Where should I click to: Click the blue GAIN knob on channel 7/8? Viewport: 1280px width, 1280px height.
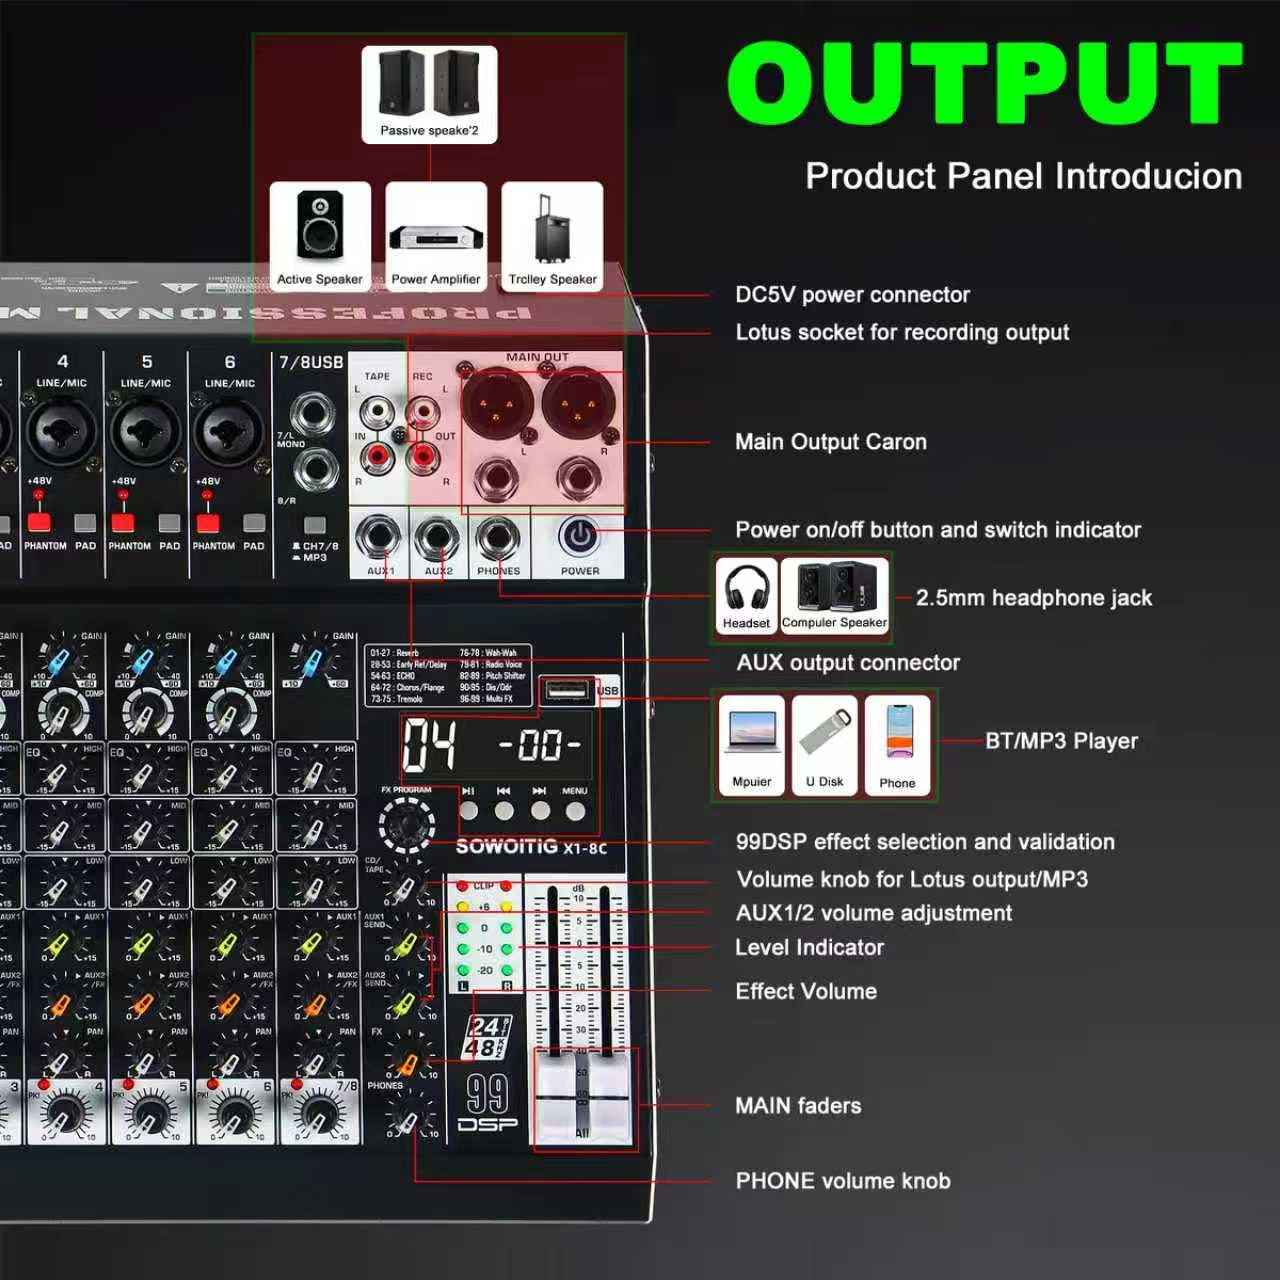tap(313, 660)
